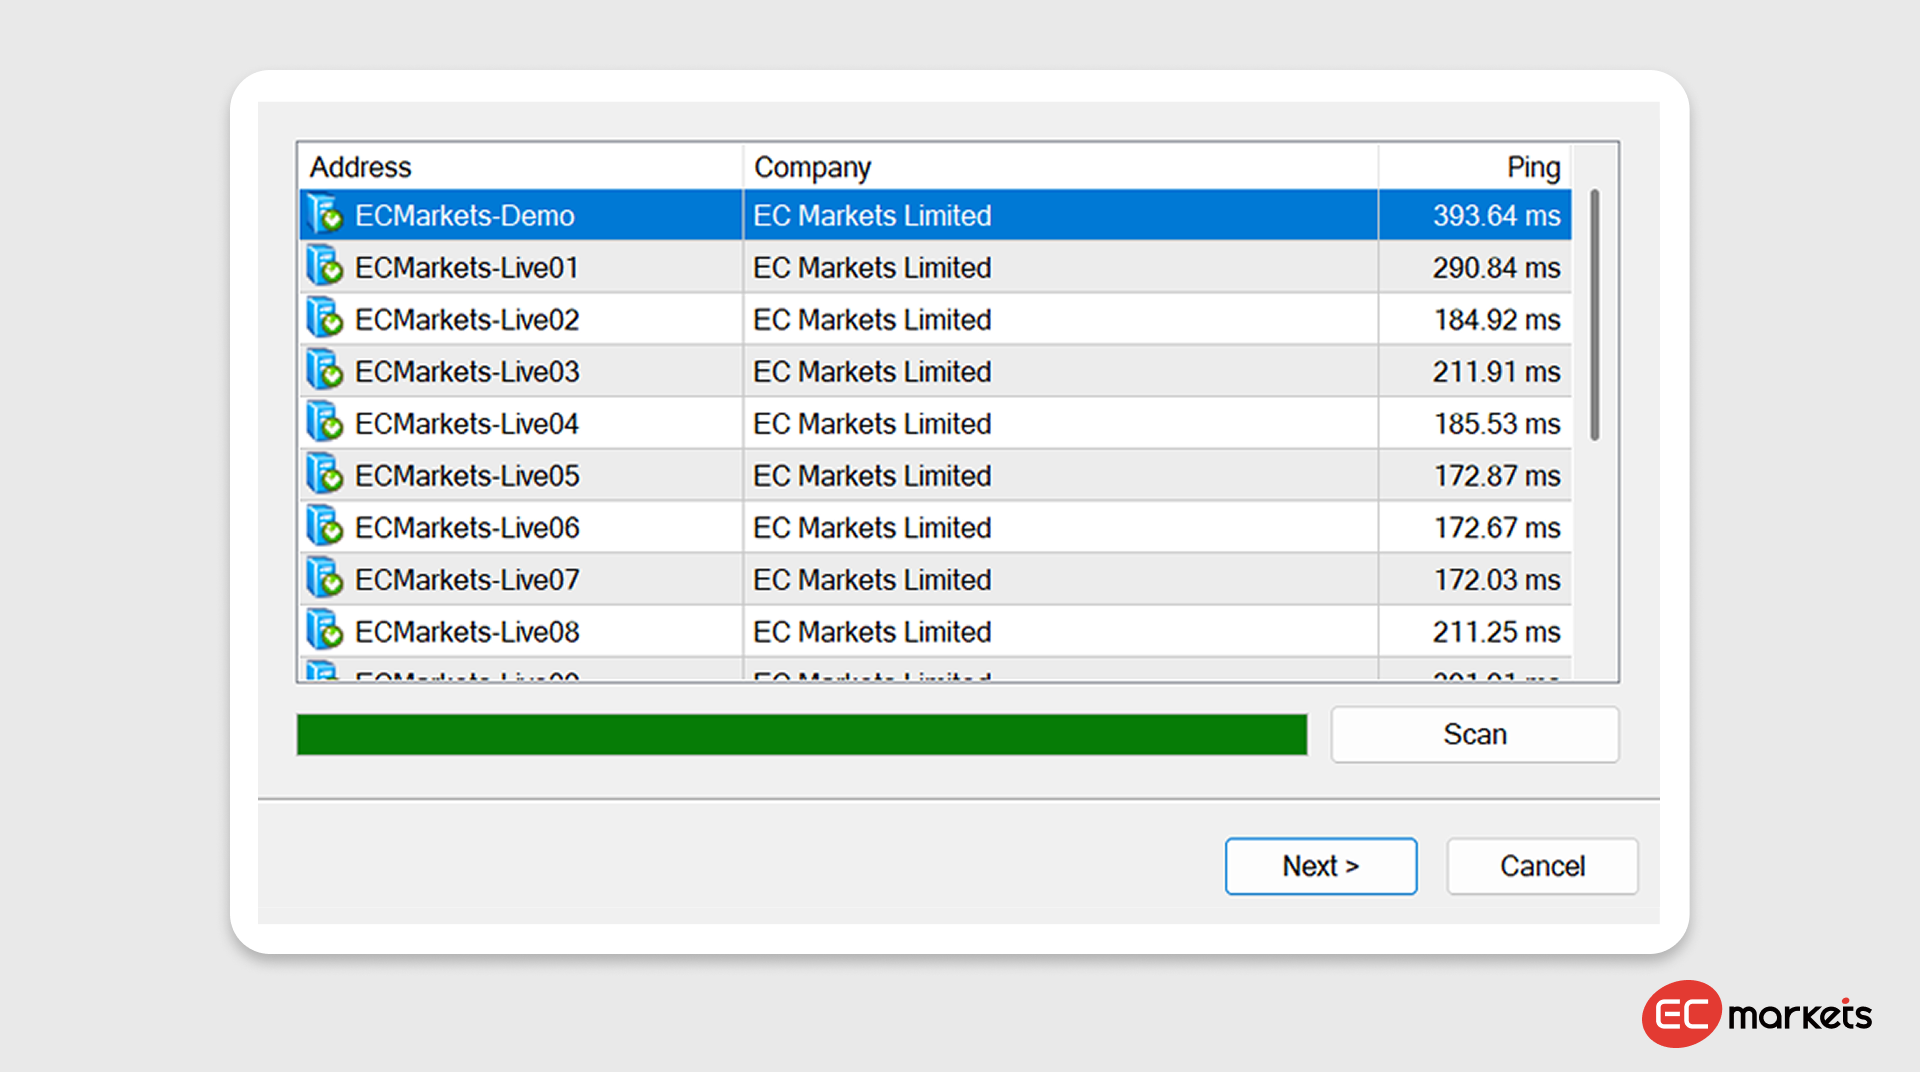Click the server list vertical scrollbar thumb
1920x1072 pixels.
[x=1595, y=314]
